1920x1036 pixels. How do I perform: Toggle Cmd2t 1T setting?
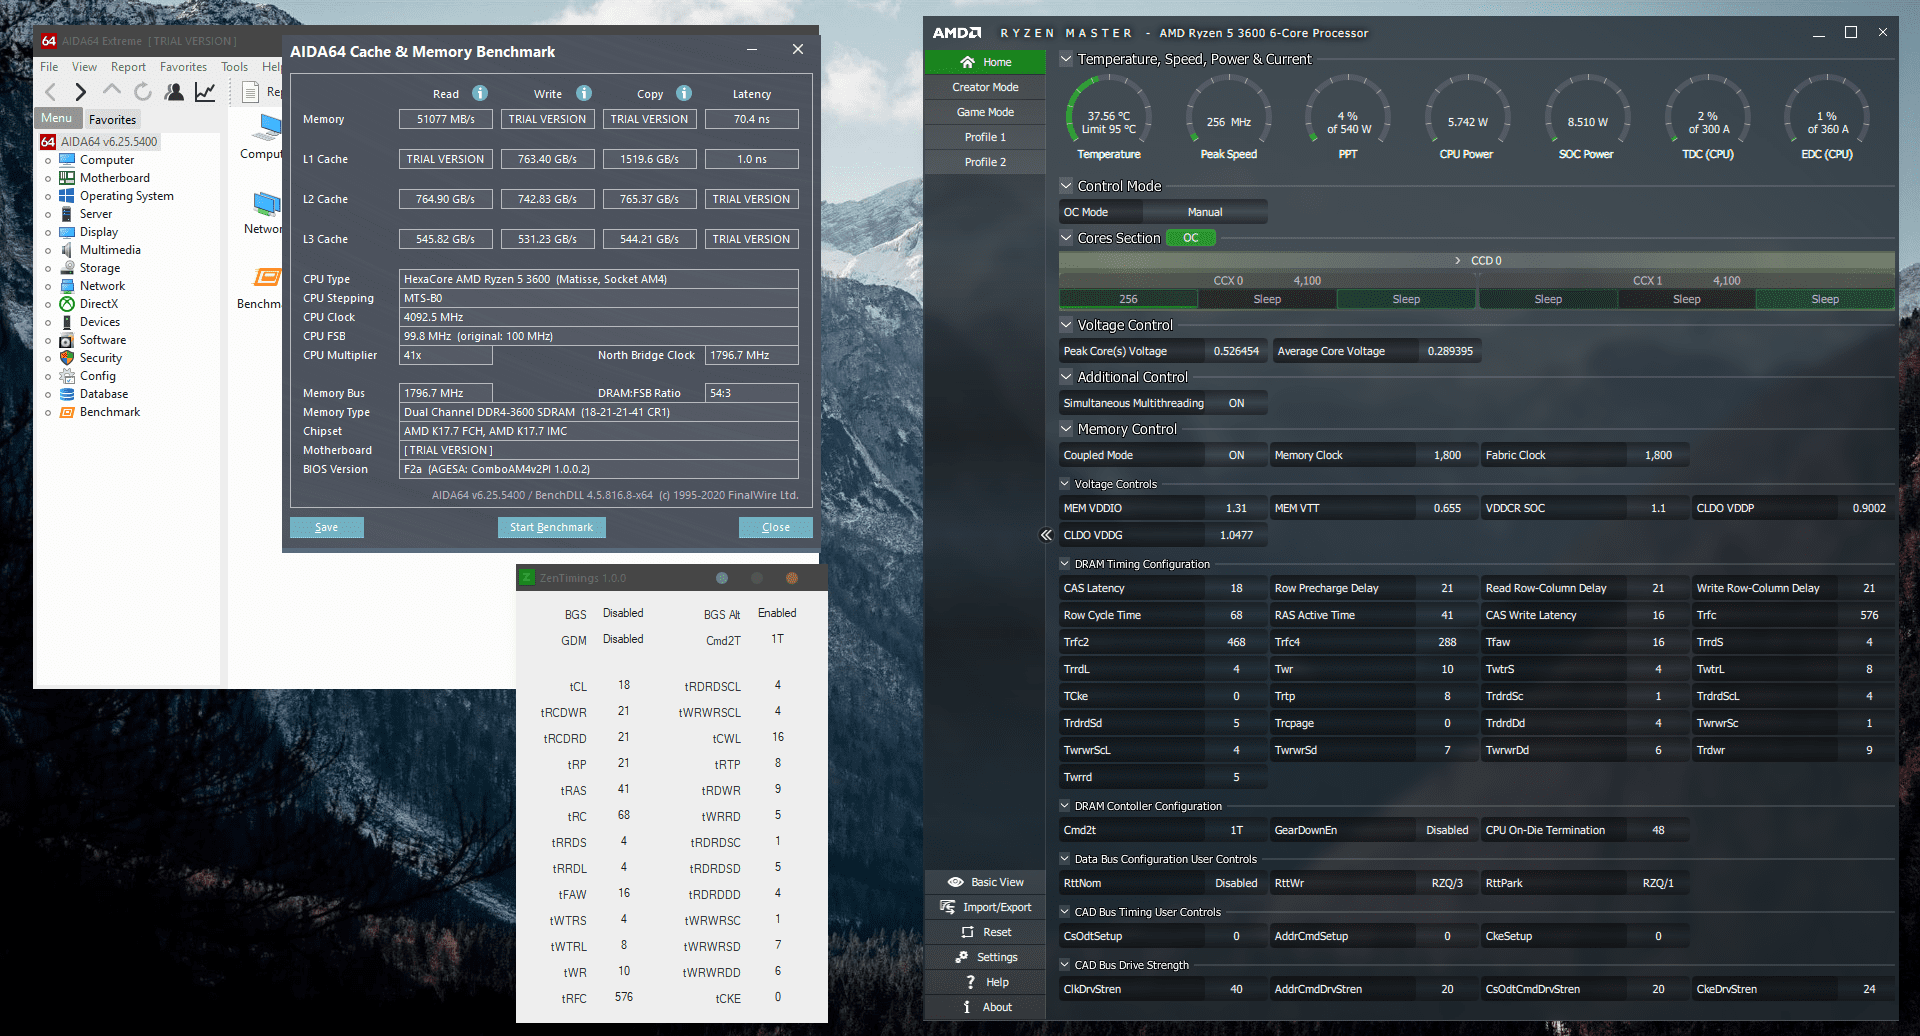pyautogui.click(x=1236, y=830)
